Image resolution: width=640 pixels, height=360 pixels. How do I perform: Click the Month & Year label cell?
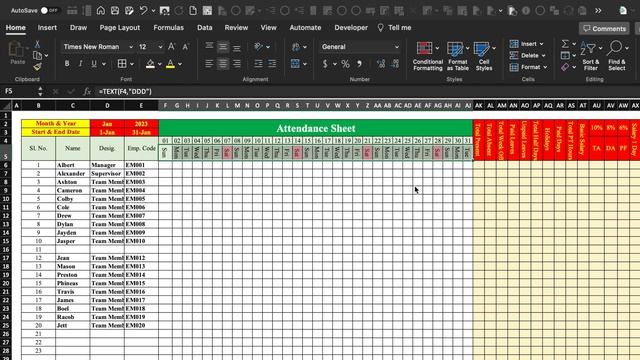[x=56, y=123]
